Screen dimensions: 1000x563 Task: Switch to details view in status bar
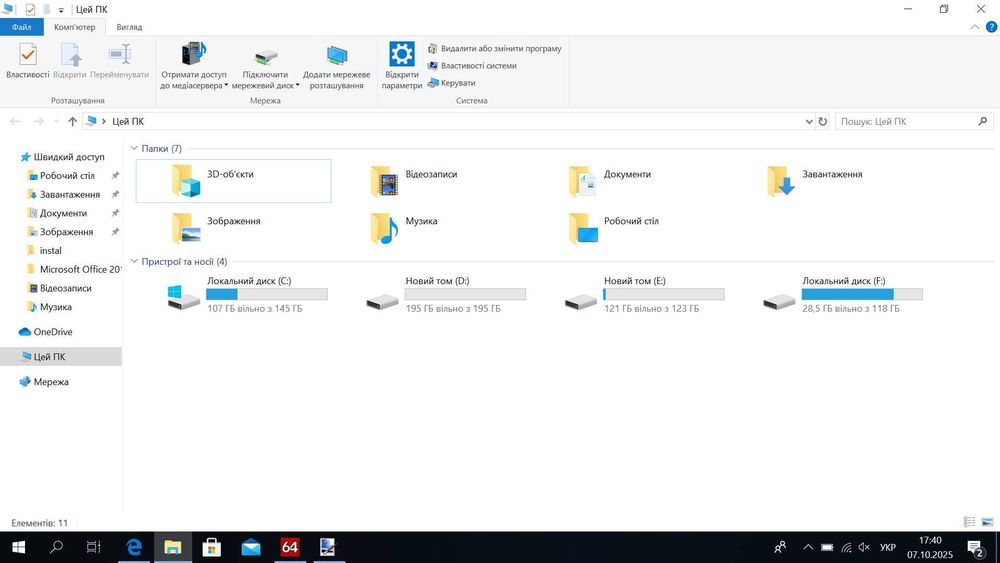[x=969, y=522]
